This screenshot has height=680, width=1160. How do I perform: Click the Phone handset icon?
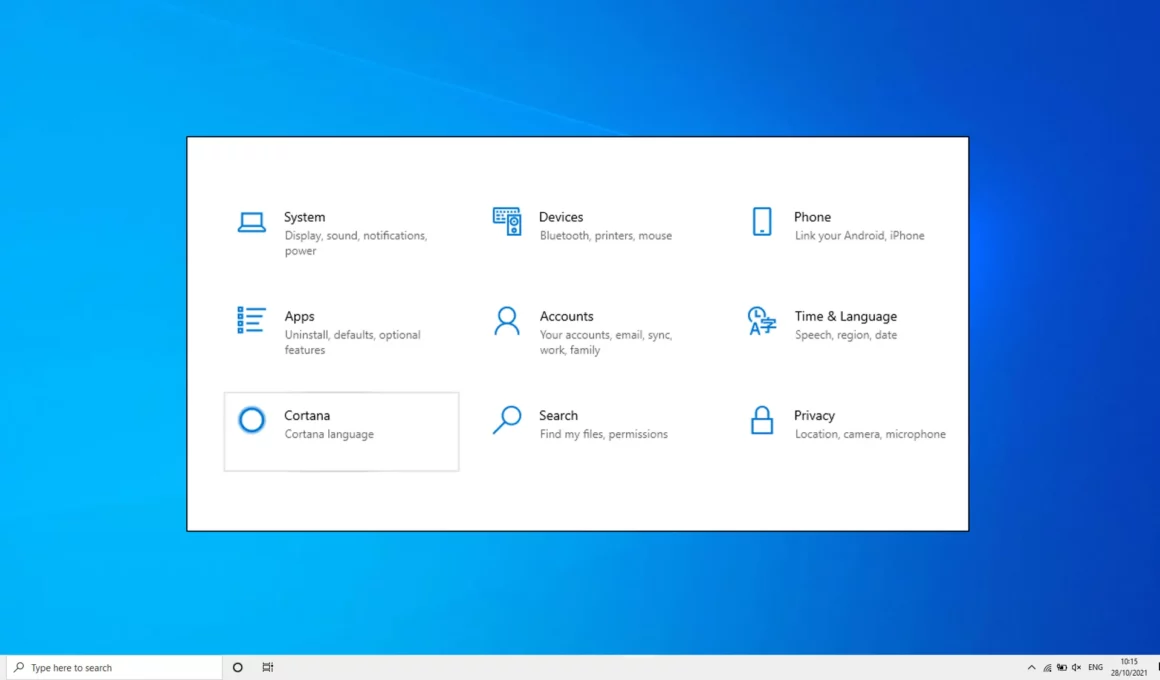(x=762, y=221)
